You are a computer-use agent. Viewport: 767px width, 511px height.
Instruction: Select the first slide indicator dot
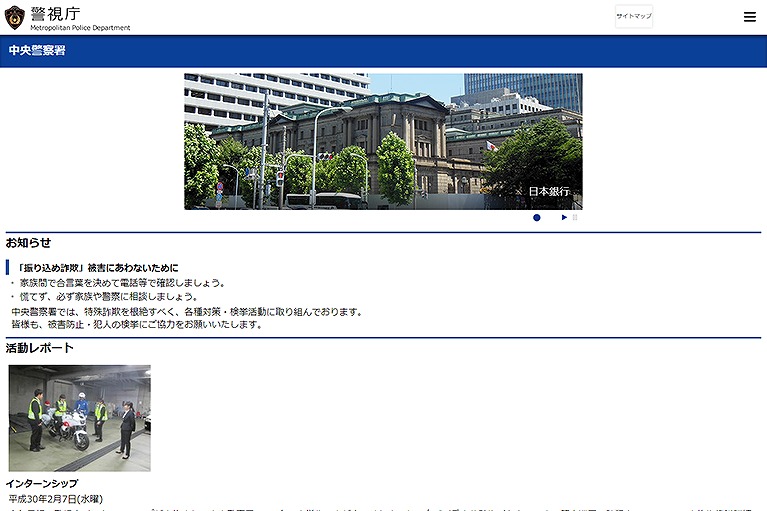(537, 218)
